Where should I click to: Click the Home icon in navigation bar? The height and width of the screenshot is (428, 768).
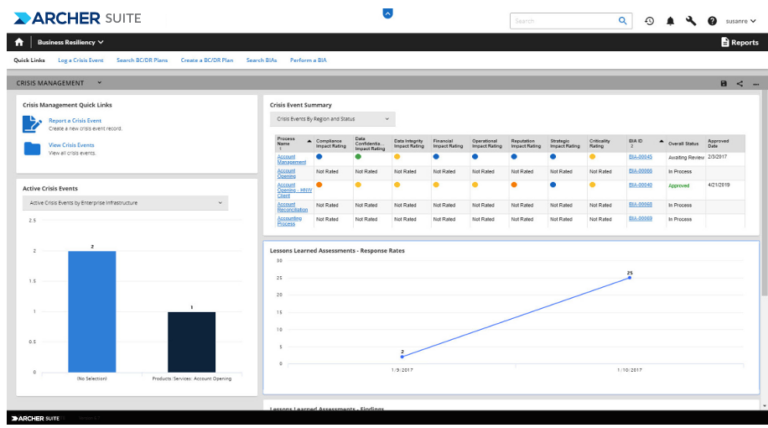[x=18, y=42]
